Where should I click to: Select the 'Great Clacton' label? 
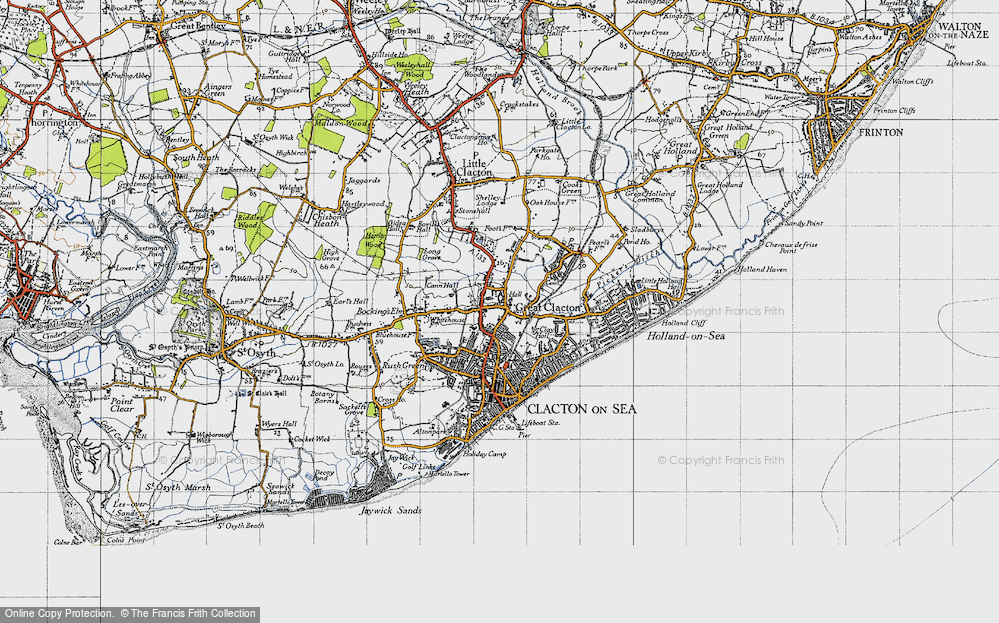548,308
